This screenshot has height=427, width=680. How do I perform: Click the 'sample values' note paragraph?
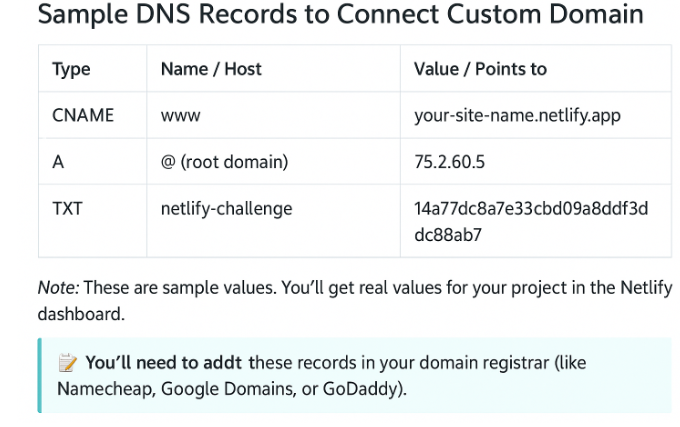[355, 301]
